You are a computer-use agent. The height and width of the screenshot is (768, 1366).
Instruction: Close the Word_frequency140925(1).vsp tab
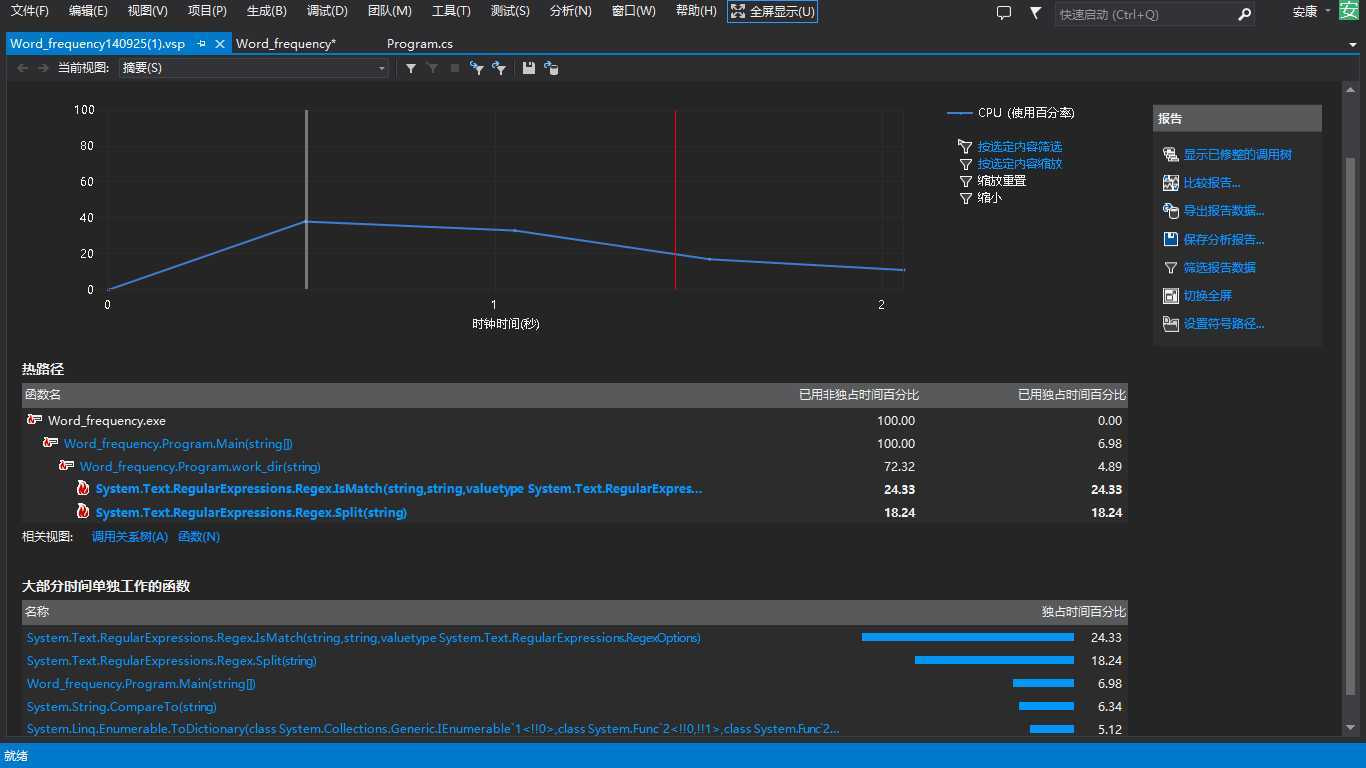220,44
